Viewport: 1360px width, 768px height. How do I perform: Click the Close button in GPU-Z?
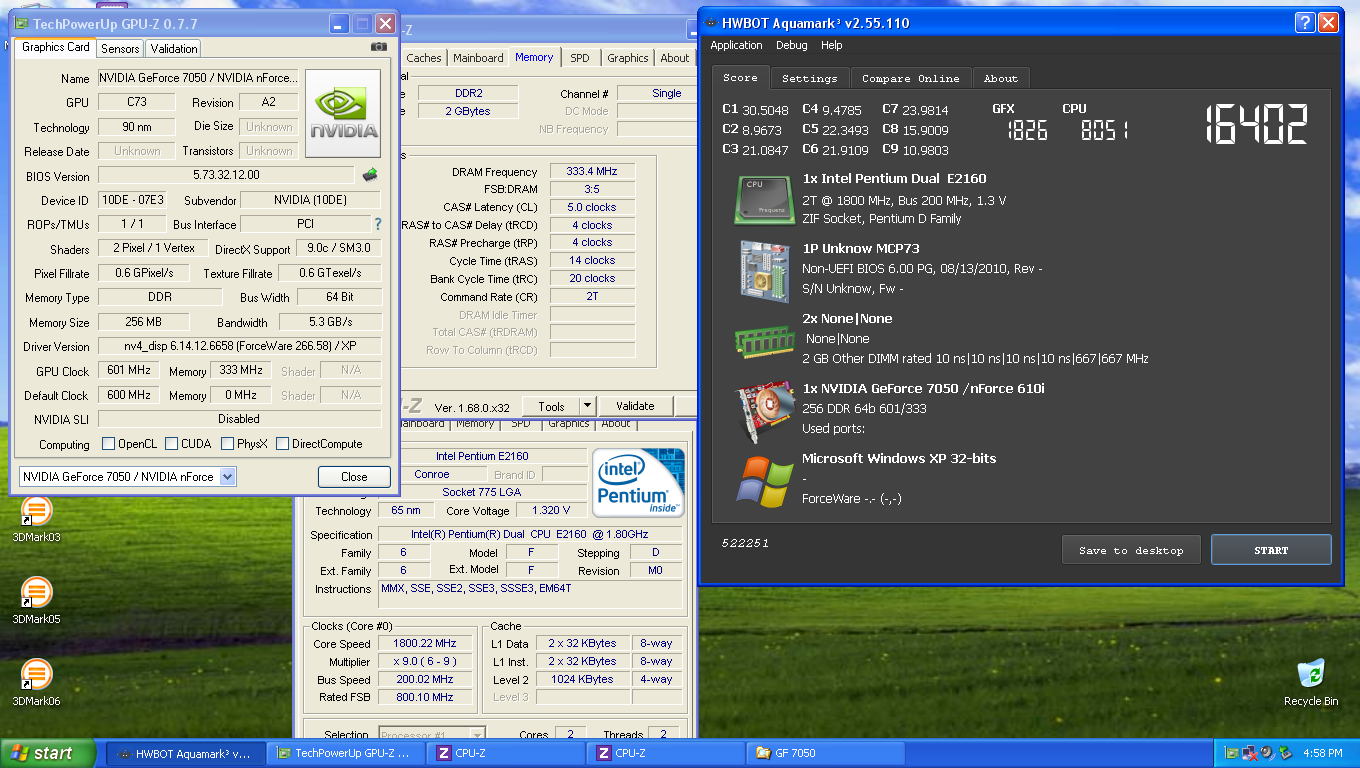click(x=354, y=477)
